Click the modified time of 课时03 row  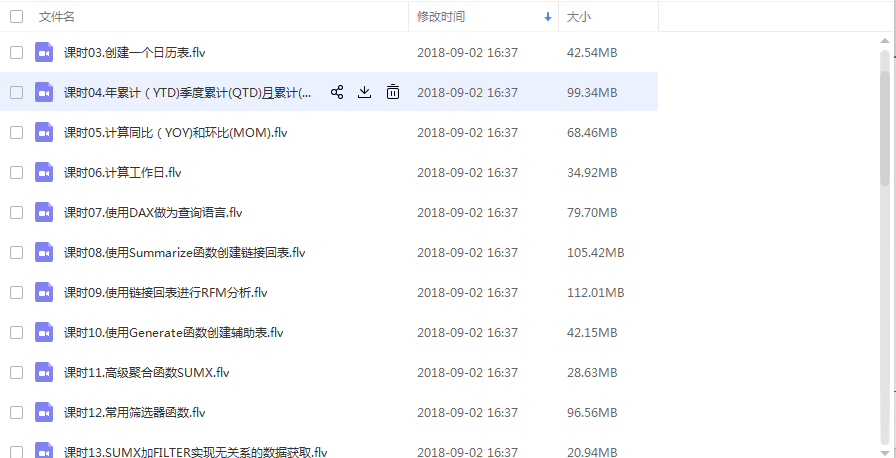[467, 53]
